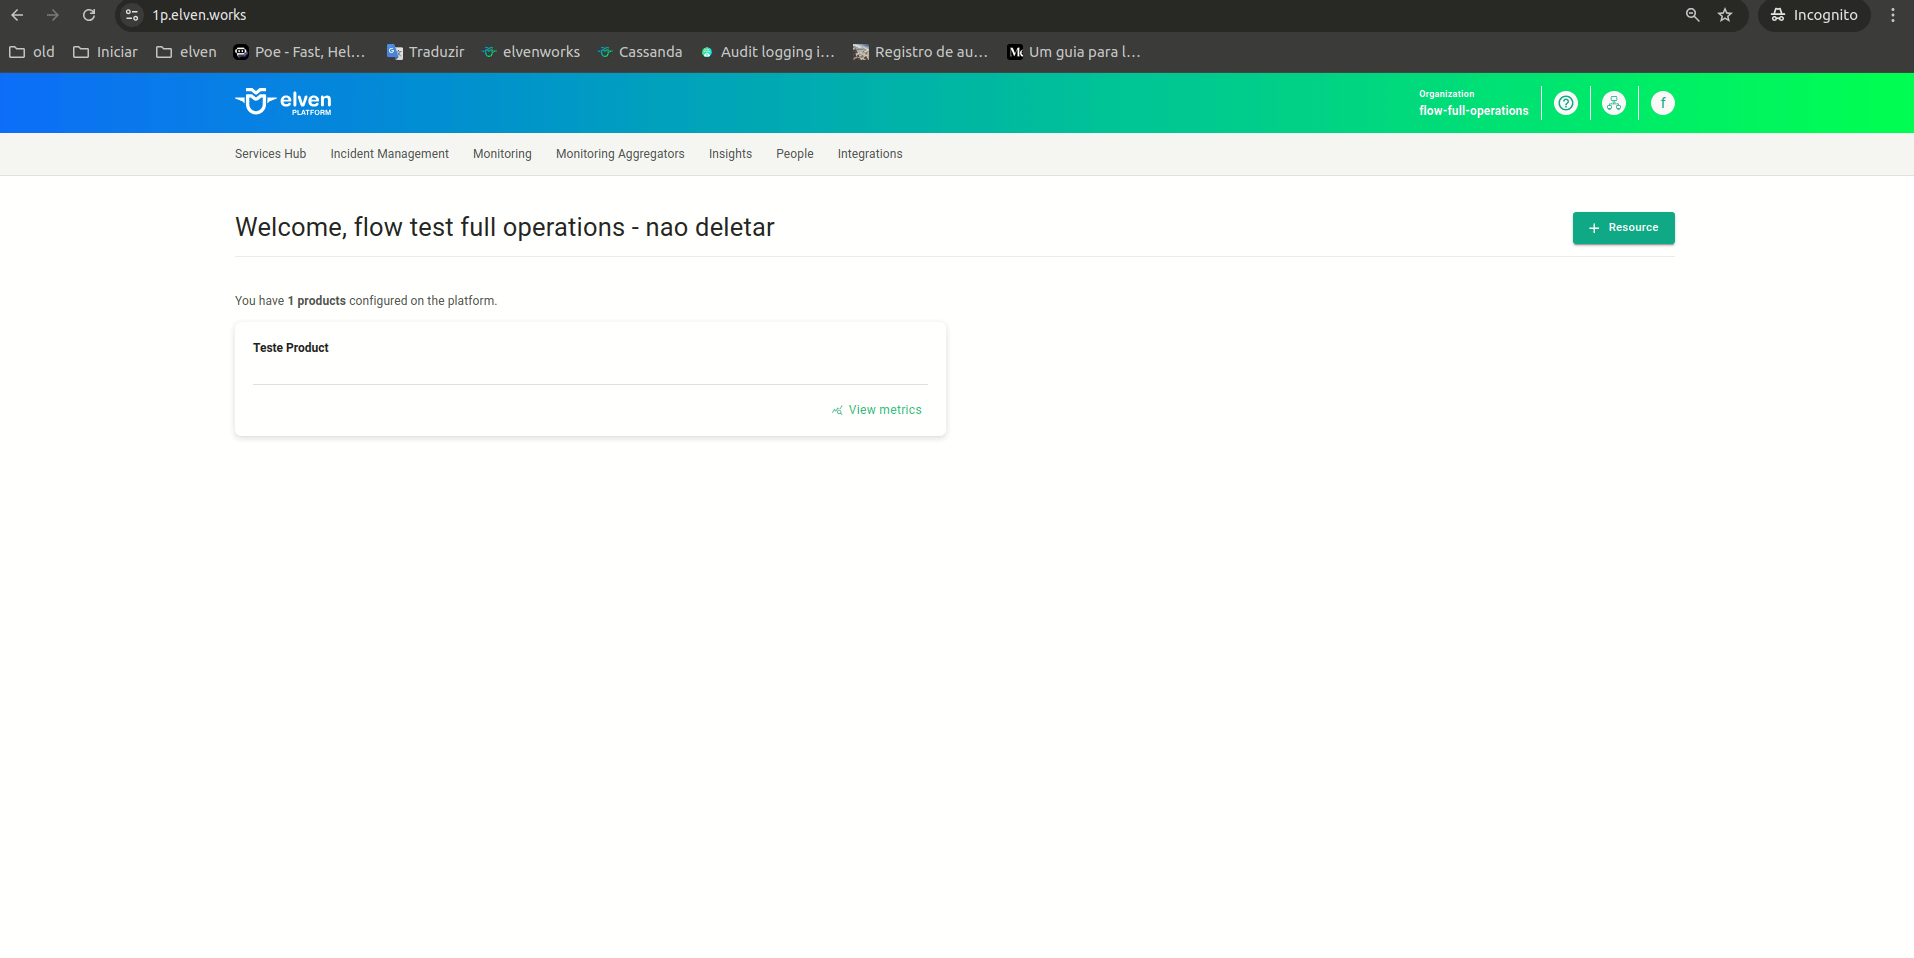Click the browser back arrow

[x=17, y=15]
